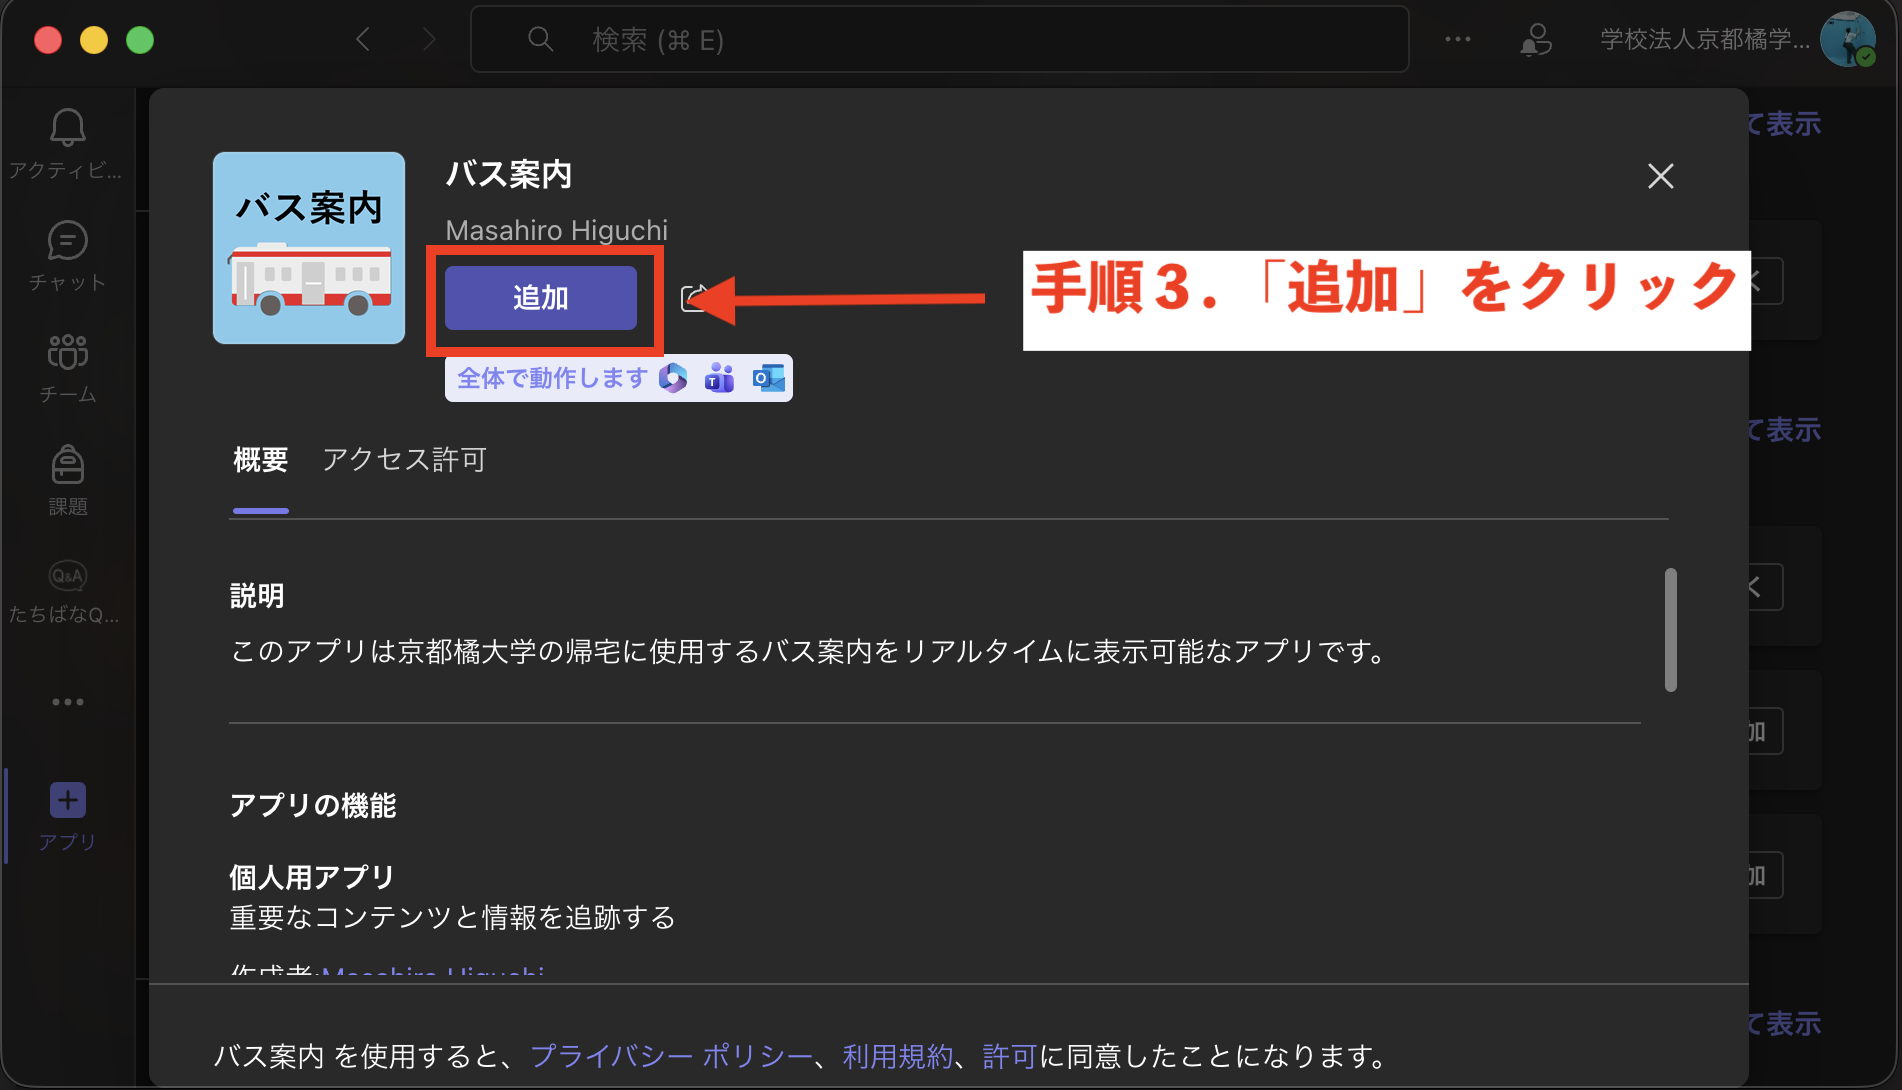Click the 追加 (Add) button

click(540, 298)
